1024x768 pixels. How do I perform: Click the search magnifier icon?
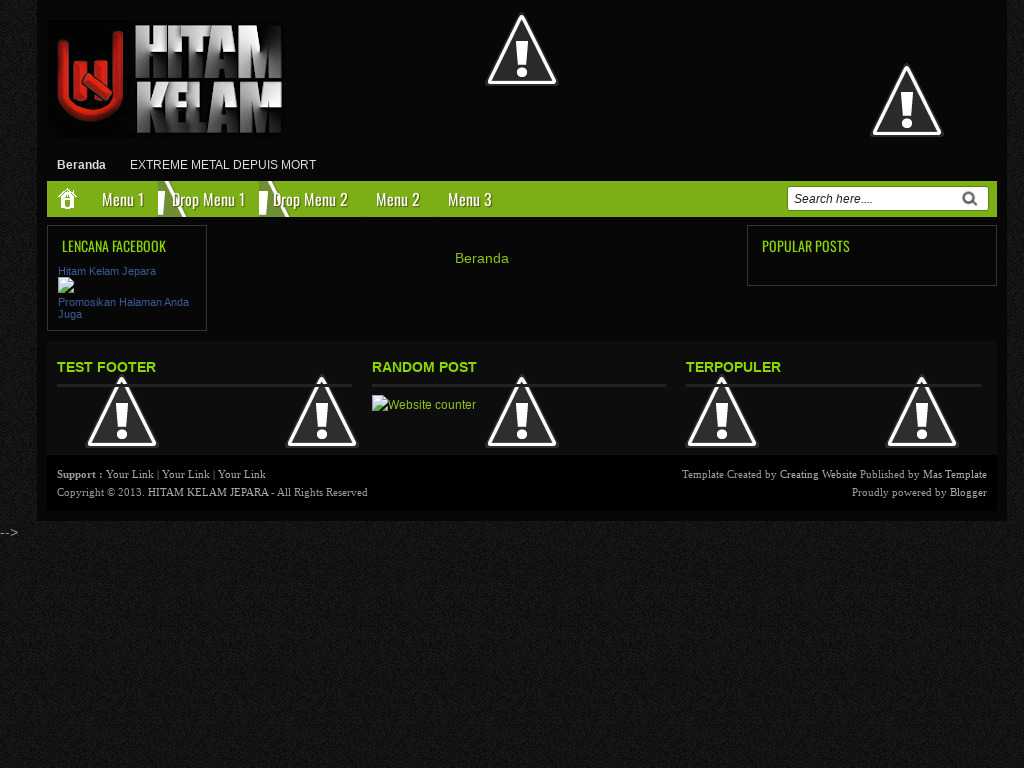(969, 199)
